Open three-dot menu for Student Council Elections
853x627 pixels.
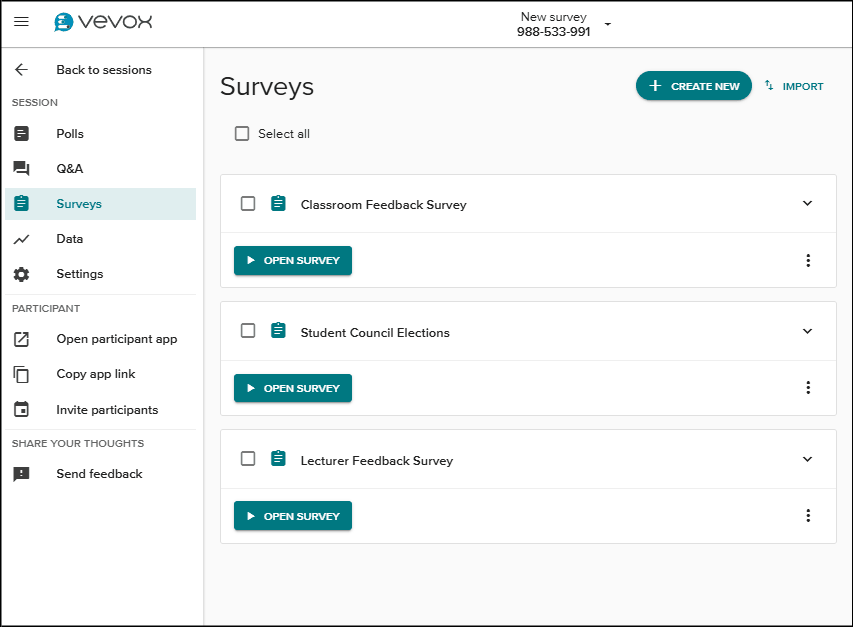click(x=808, y=388)
